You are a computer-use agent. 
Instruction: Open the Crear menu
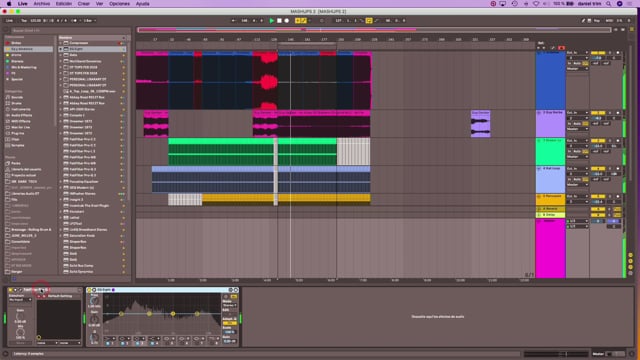(x=84, y=4)
